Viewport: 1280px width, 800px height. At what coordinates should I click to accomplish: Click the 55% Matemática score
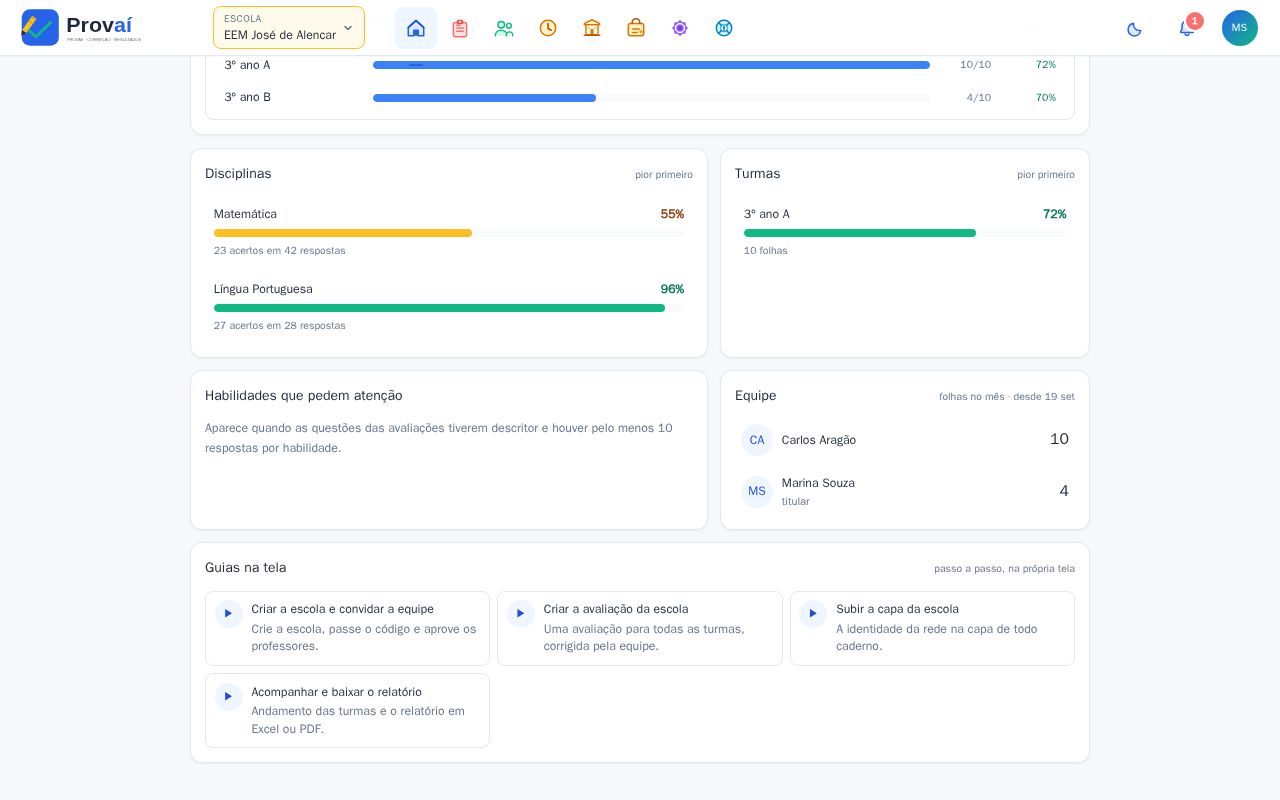(x=672, y=214)
